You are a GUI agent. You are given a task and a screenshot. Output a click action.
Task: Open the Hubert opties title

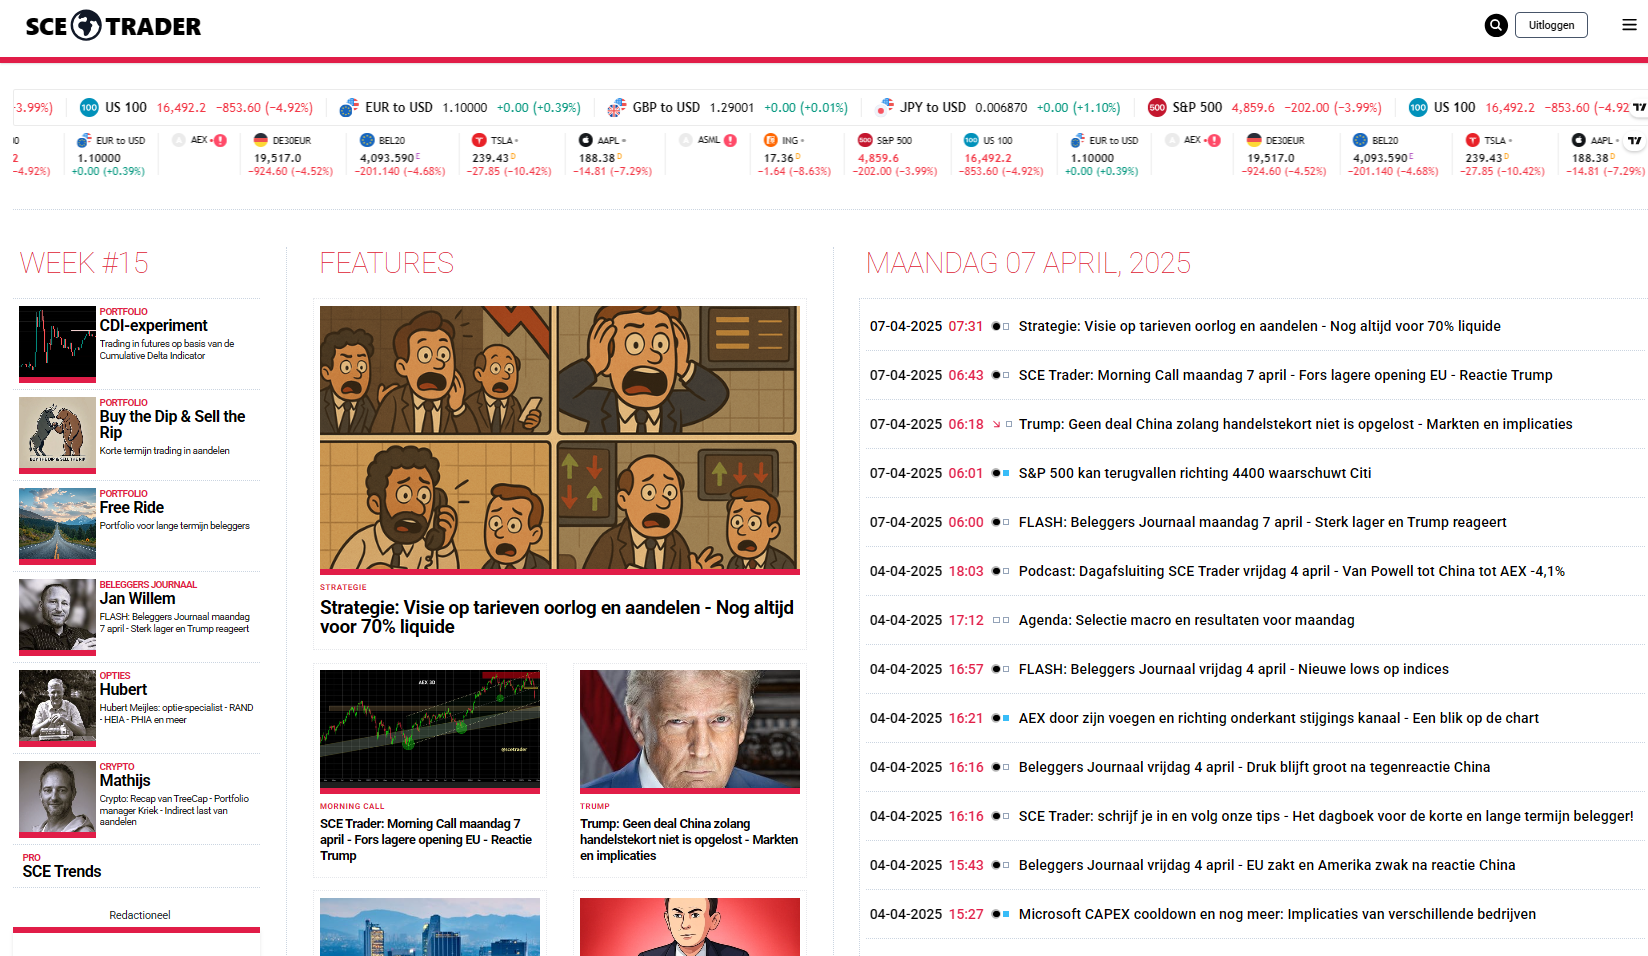coord(124,690)
